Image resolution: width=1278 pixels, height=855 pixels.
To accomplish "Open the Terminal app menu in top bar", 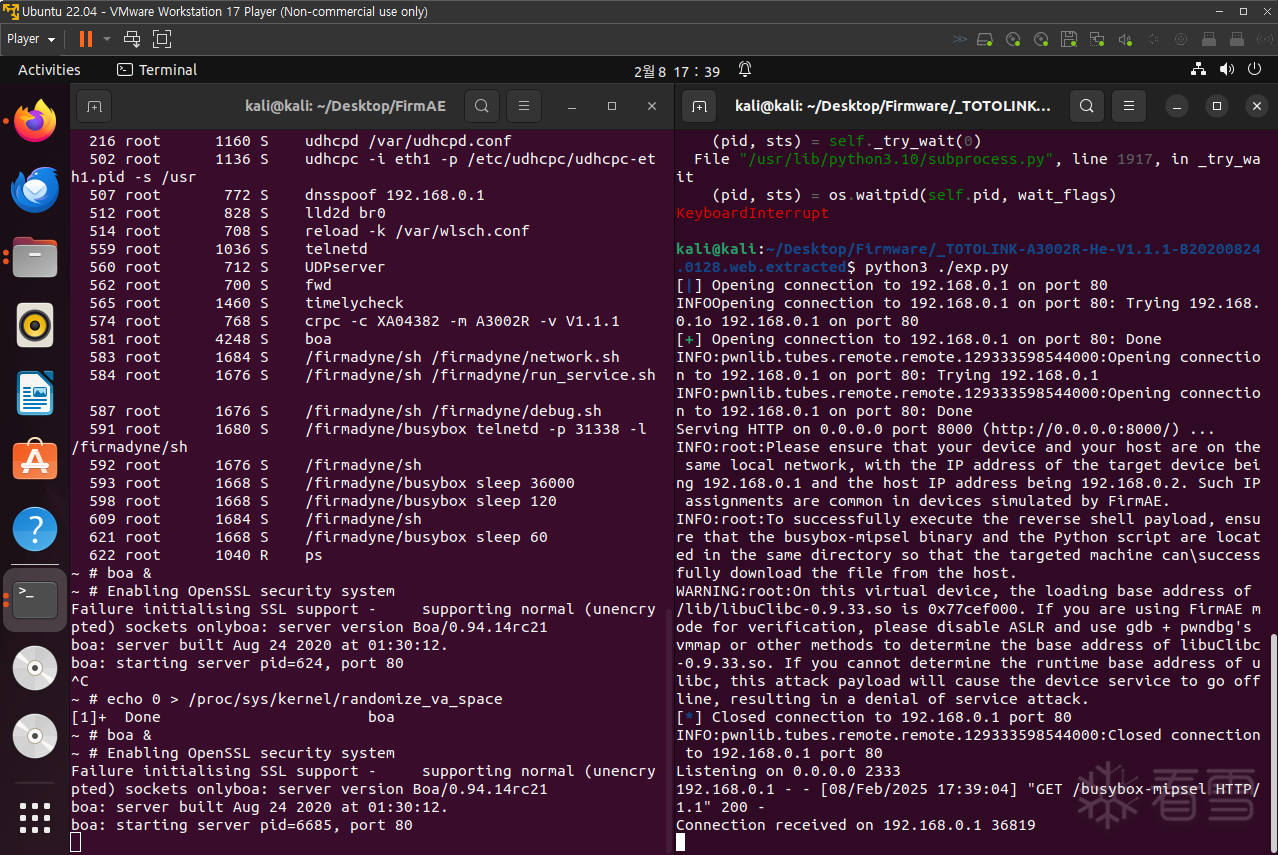I will point(157,70).
